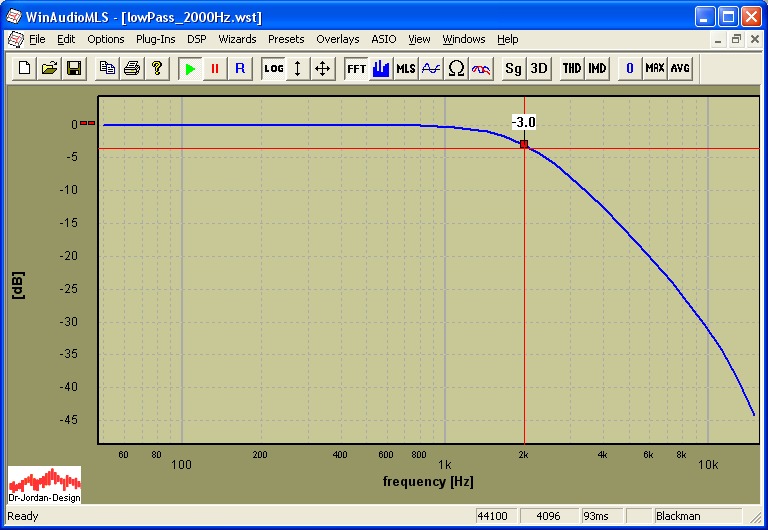This screenshot has width=768, height=530.
Task: Select the MLS measurement mode
Action: point(406,68)
